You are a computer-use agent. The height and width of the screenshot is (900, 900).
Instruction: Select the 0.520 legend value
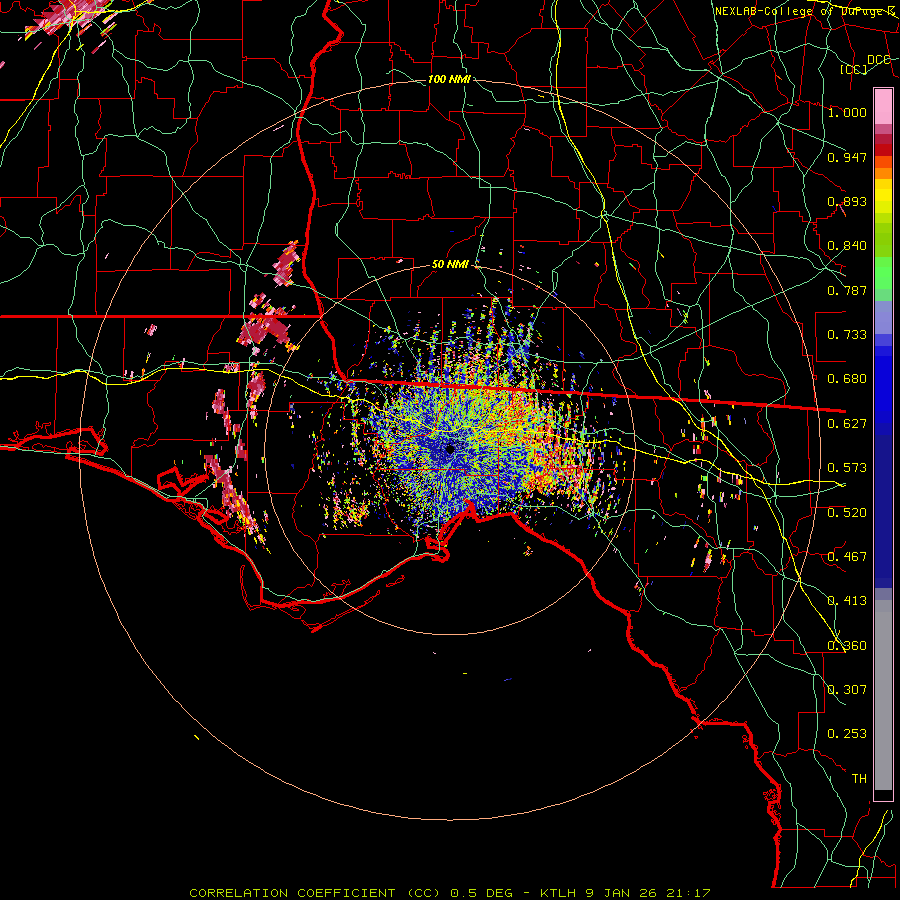(x=847, y=513)
